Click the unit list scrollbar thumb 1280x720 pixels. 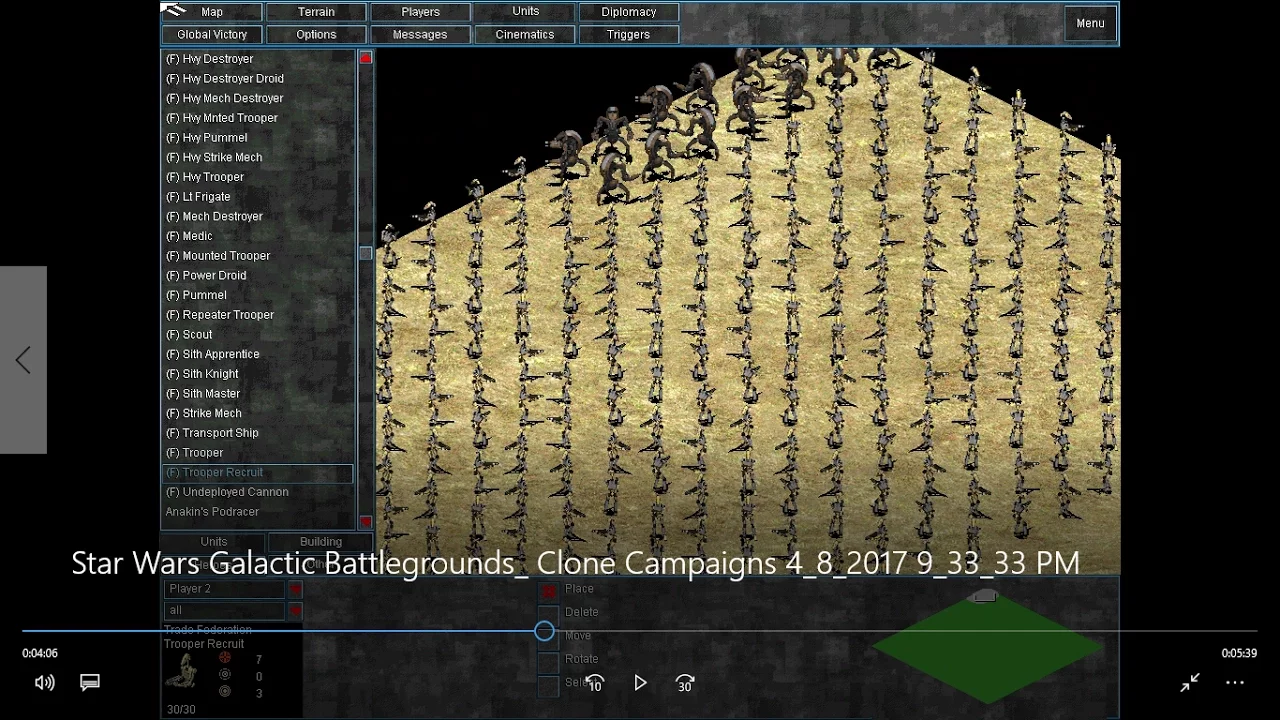(366, 254)
